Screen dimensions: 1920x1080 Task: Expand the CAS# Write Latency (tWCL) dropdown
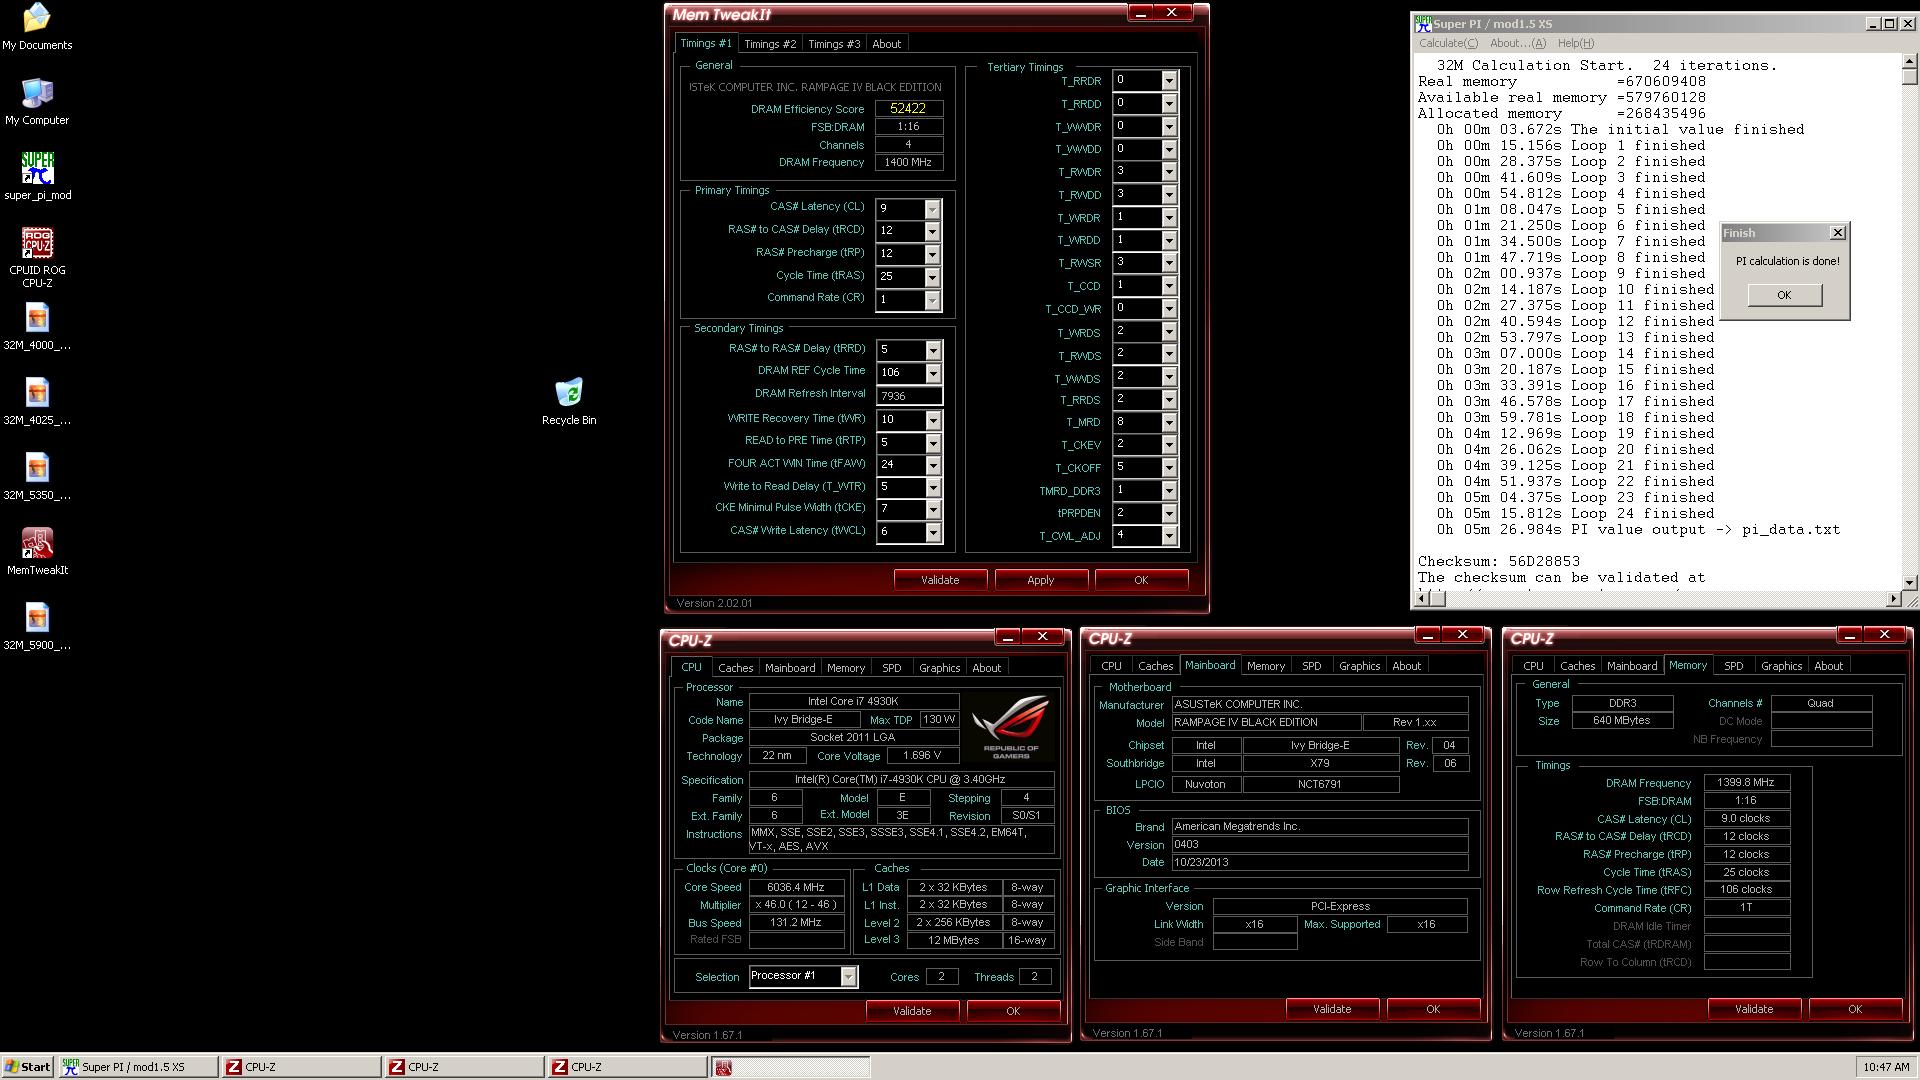[933, 533]
